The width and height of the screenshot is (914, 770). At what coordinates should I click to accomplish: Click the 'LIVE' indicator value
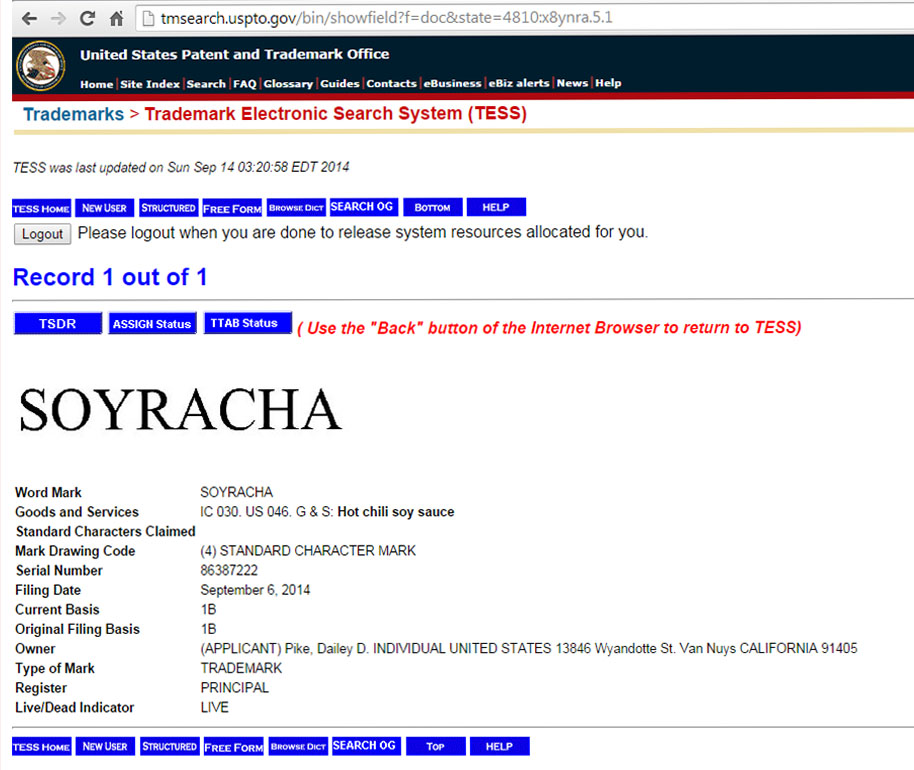coord(215,707)
